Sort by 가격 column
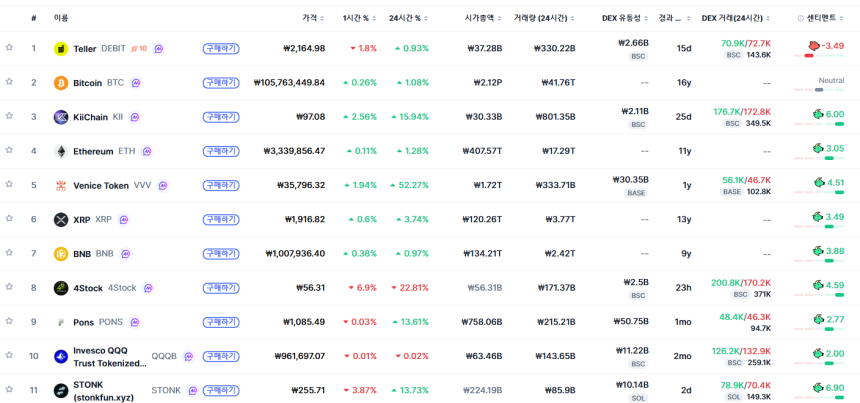This screenshot has width=860, height=403. tap(313, 18)
